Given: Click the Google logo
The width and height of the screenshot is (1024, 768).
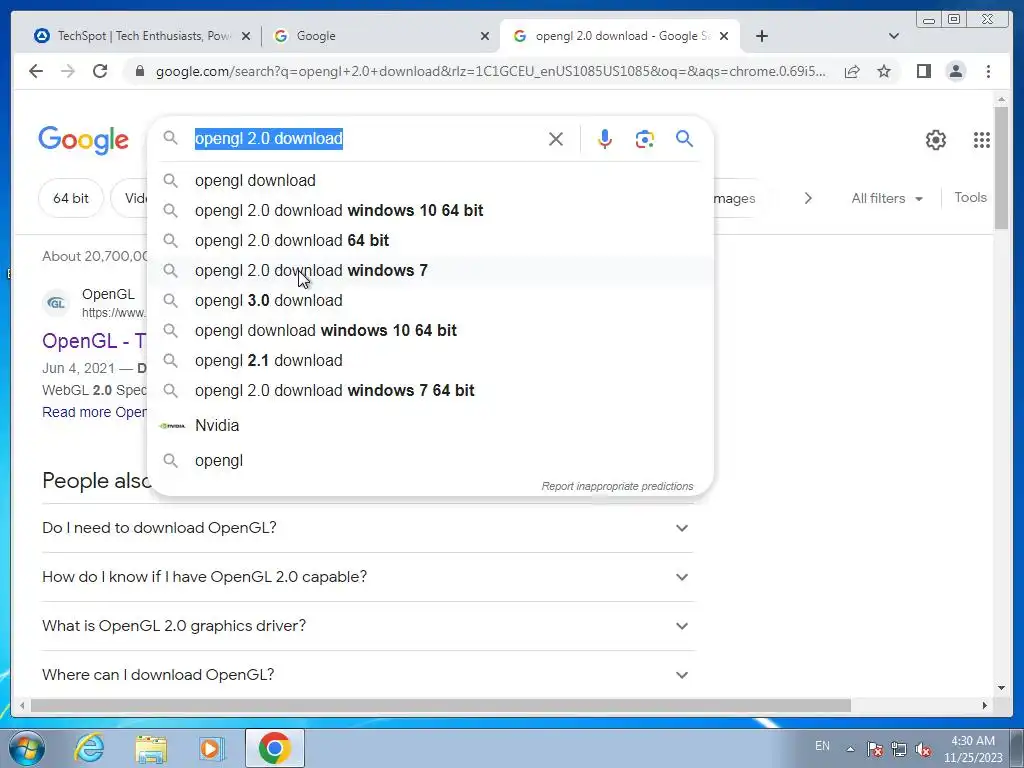Looking at the screenshot, I should pos(84,140).
